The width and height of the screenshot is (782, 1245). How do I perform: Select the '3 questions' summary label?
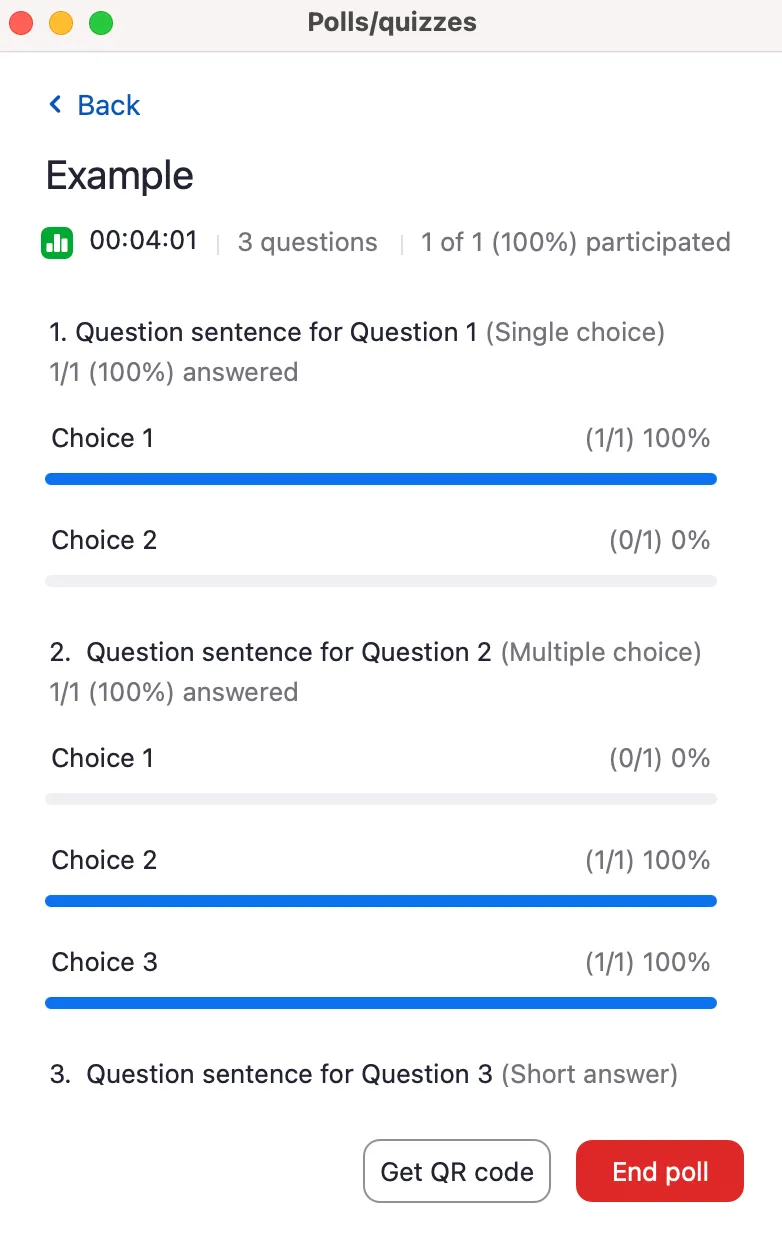point(307,242)
